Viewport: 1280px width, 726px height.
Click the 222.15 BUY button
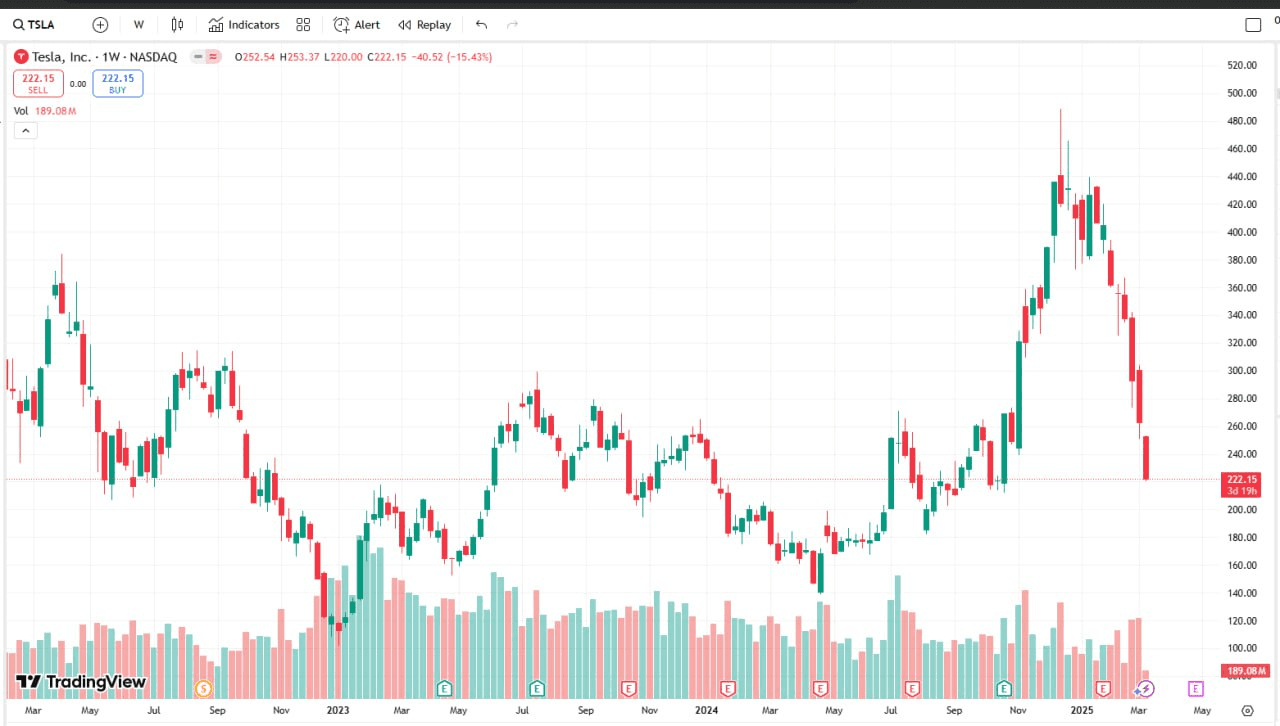point(118,84)
